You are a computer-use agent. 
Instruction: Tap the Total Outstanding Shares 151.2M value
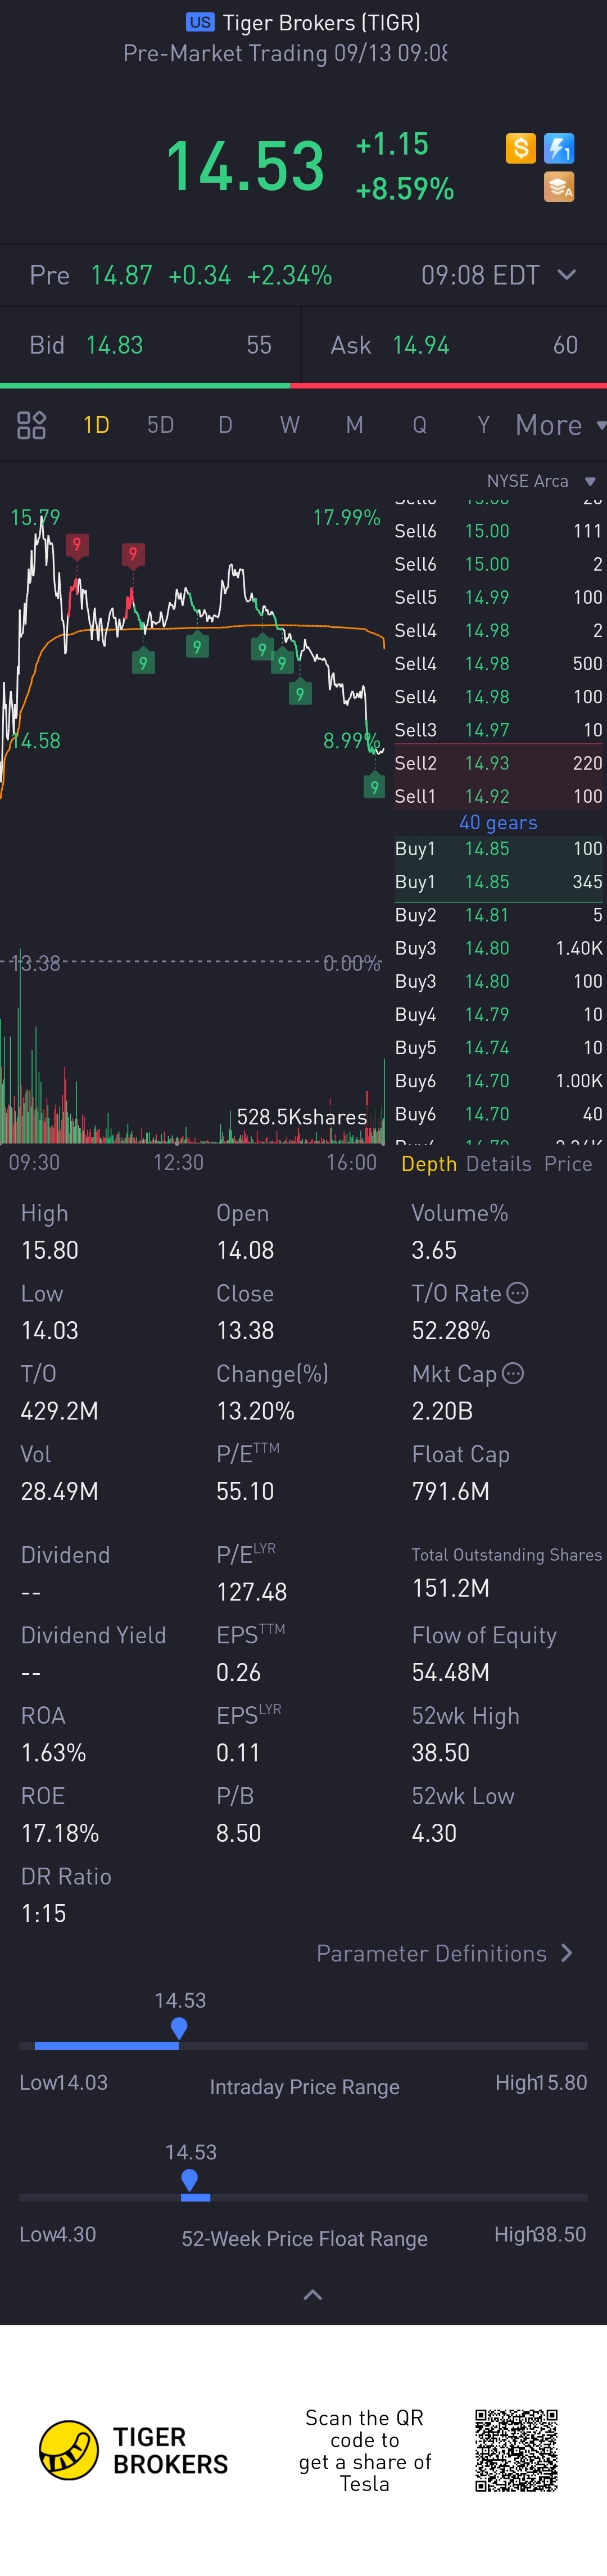point(451,1588)
